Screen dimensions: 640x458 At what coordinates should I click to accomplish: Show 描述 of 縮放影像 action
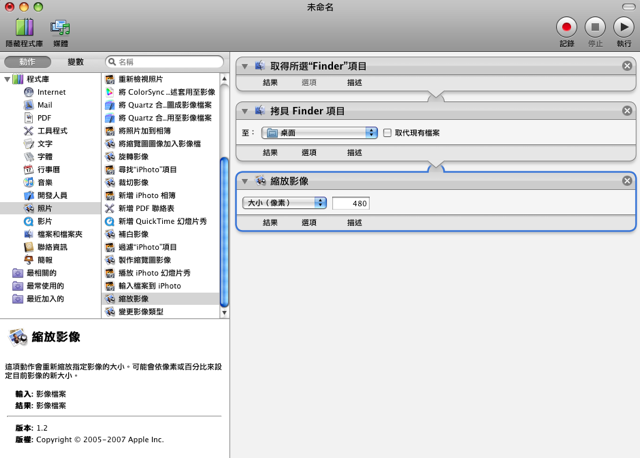354,223
